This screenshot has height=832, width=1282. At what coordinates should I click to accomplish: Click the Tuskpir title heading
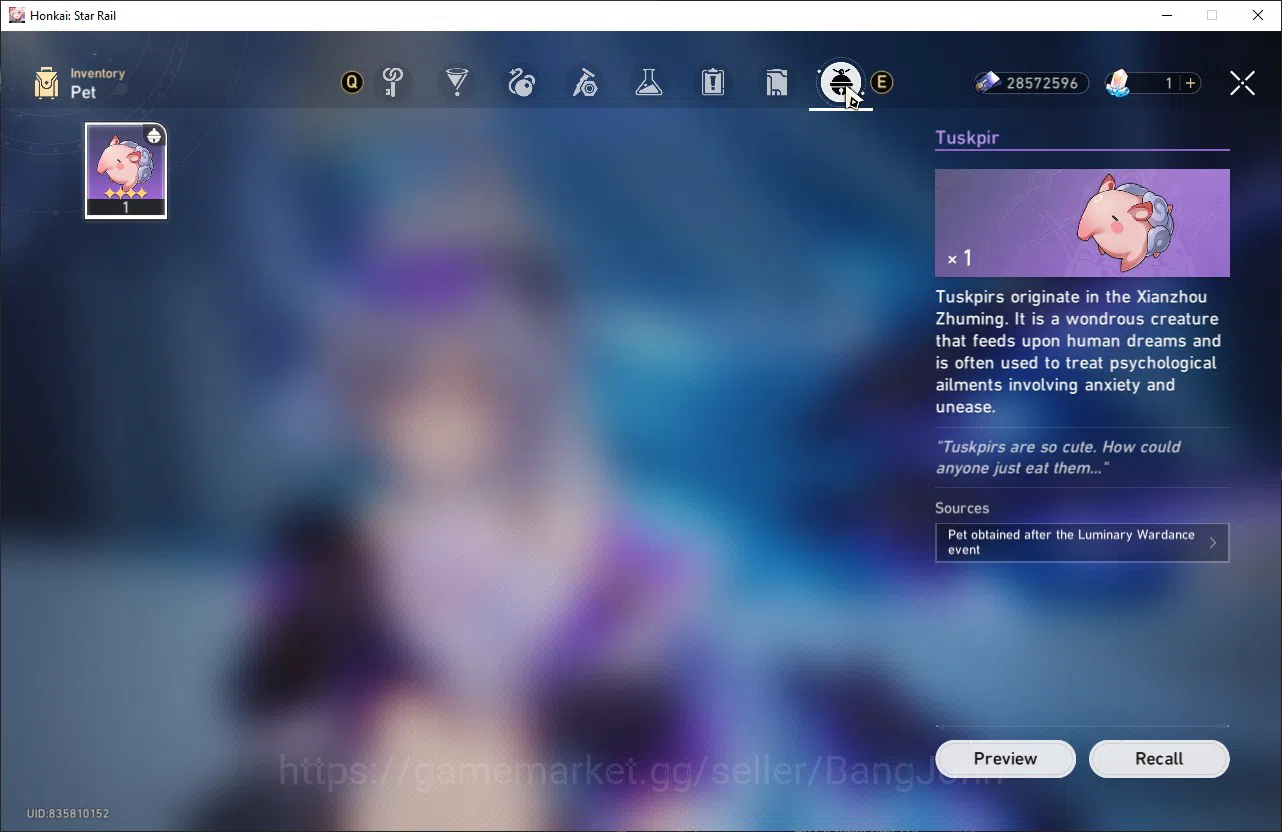pyautogui.click(x=967, y=138)
